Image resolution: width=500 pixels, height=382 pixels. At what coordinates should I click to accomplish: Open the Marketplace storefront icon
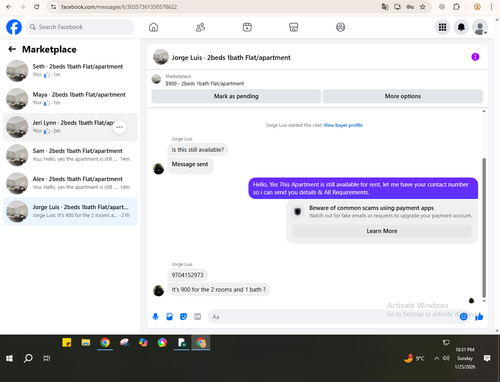coord(294,27)
